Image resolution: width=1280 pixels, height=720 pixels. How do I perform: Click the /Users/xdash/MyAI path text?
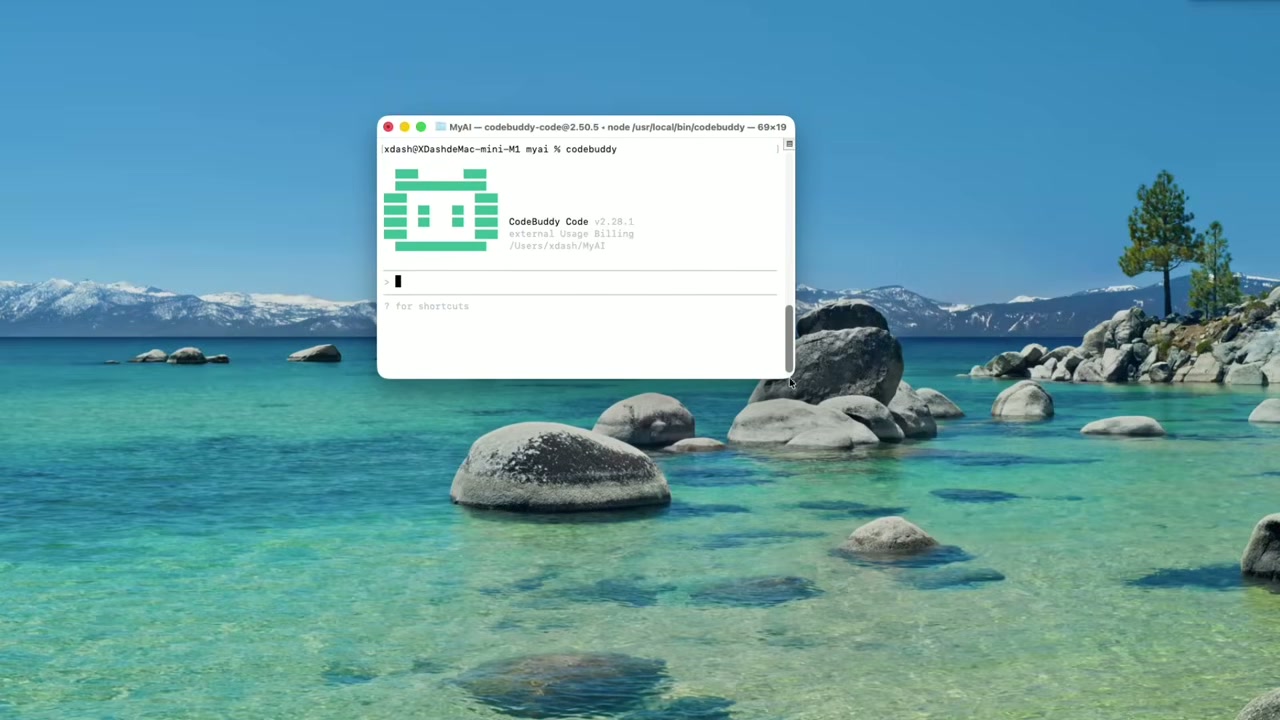557,246
